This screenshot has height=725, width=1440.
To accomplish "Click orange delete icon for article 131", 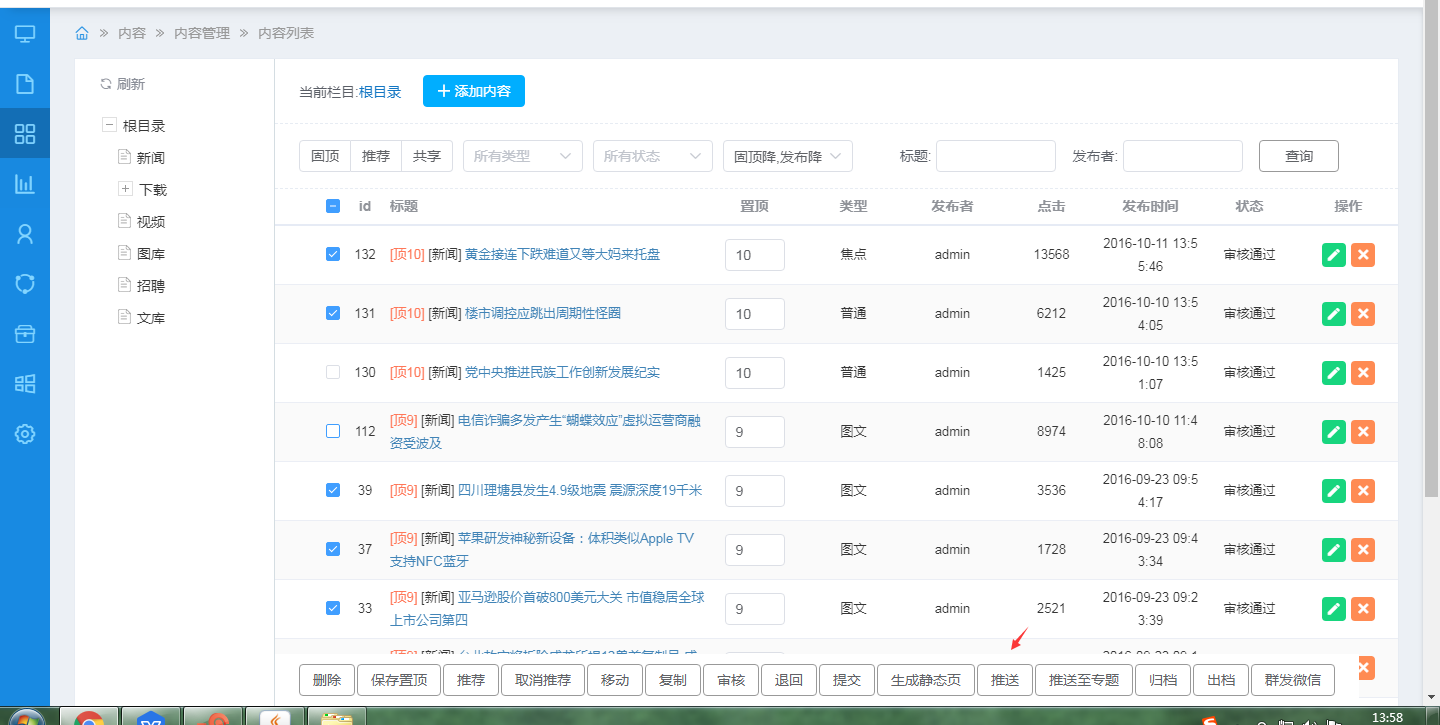I will [1362, 314].
